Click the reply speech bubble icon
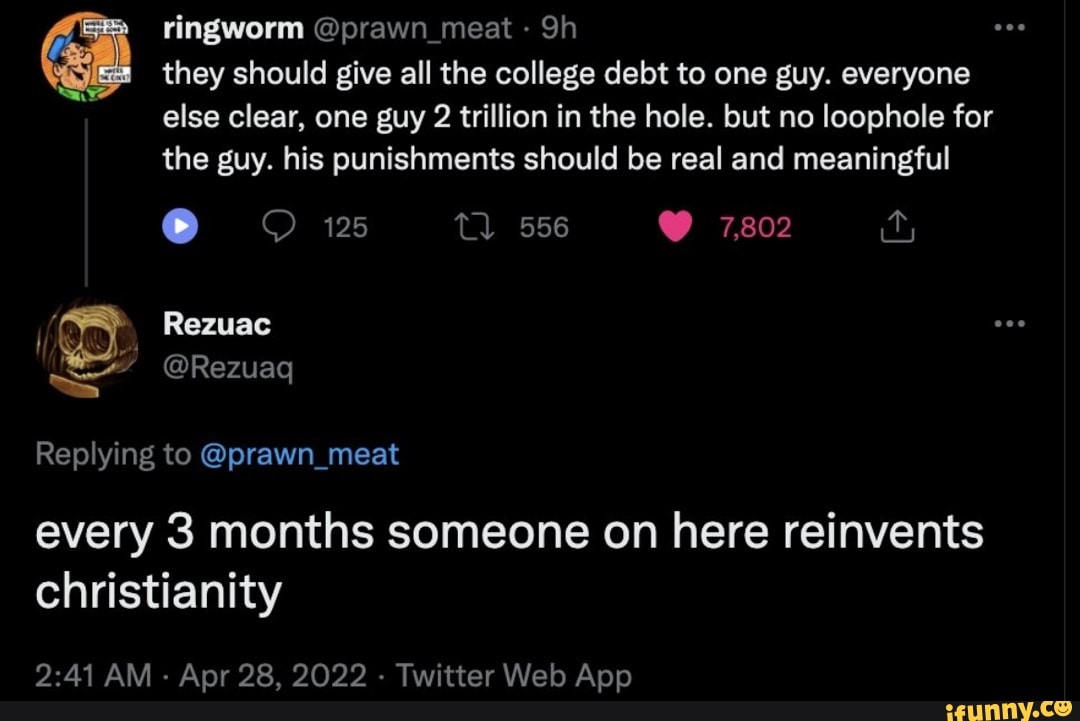This screenshot has height=721, width=1080. (x=279, y=226)
